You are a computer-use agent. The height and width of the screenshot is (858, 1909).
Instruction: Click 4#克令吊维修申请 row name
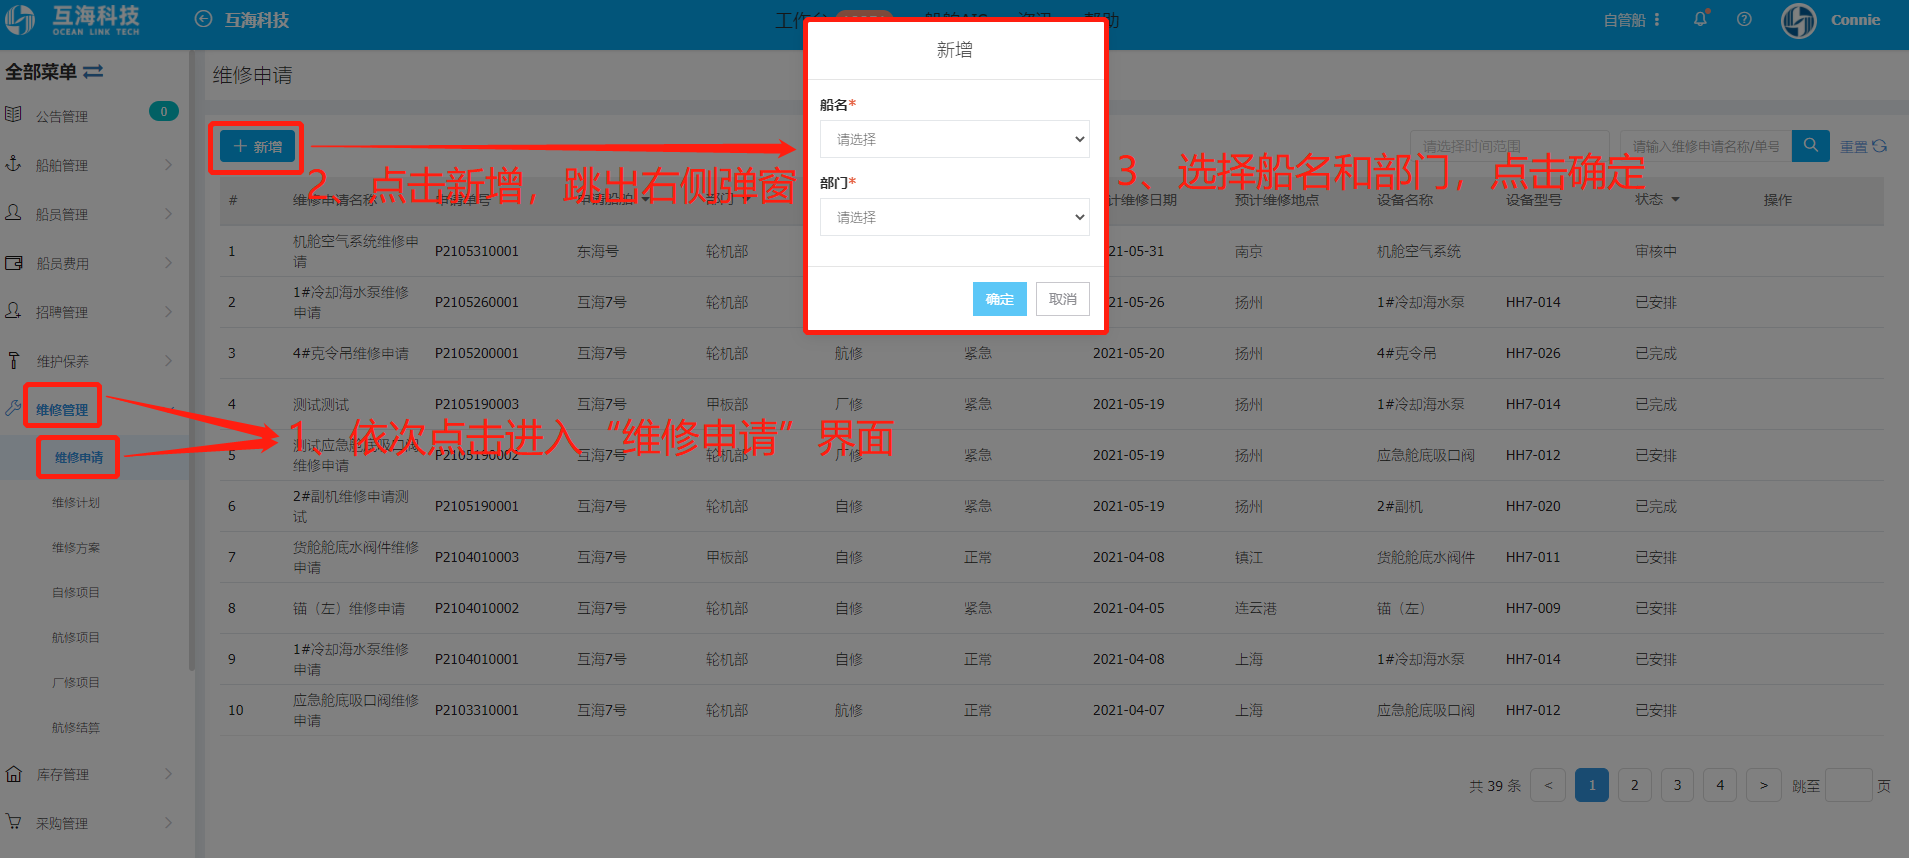(351, 353)
